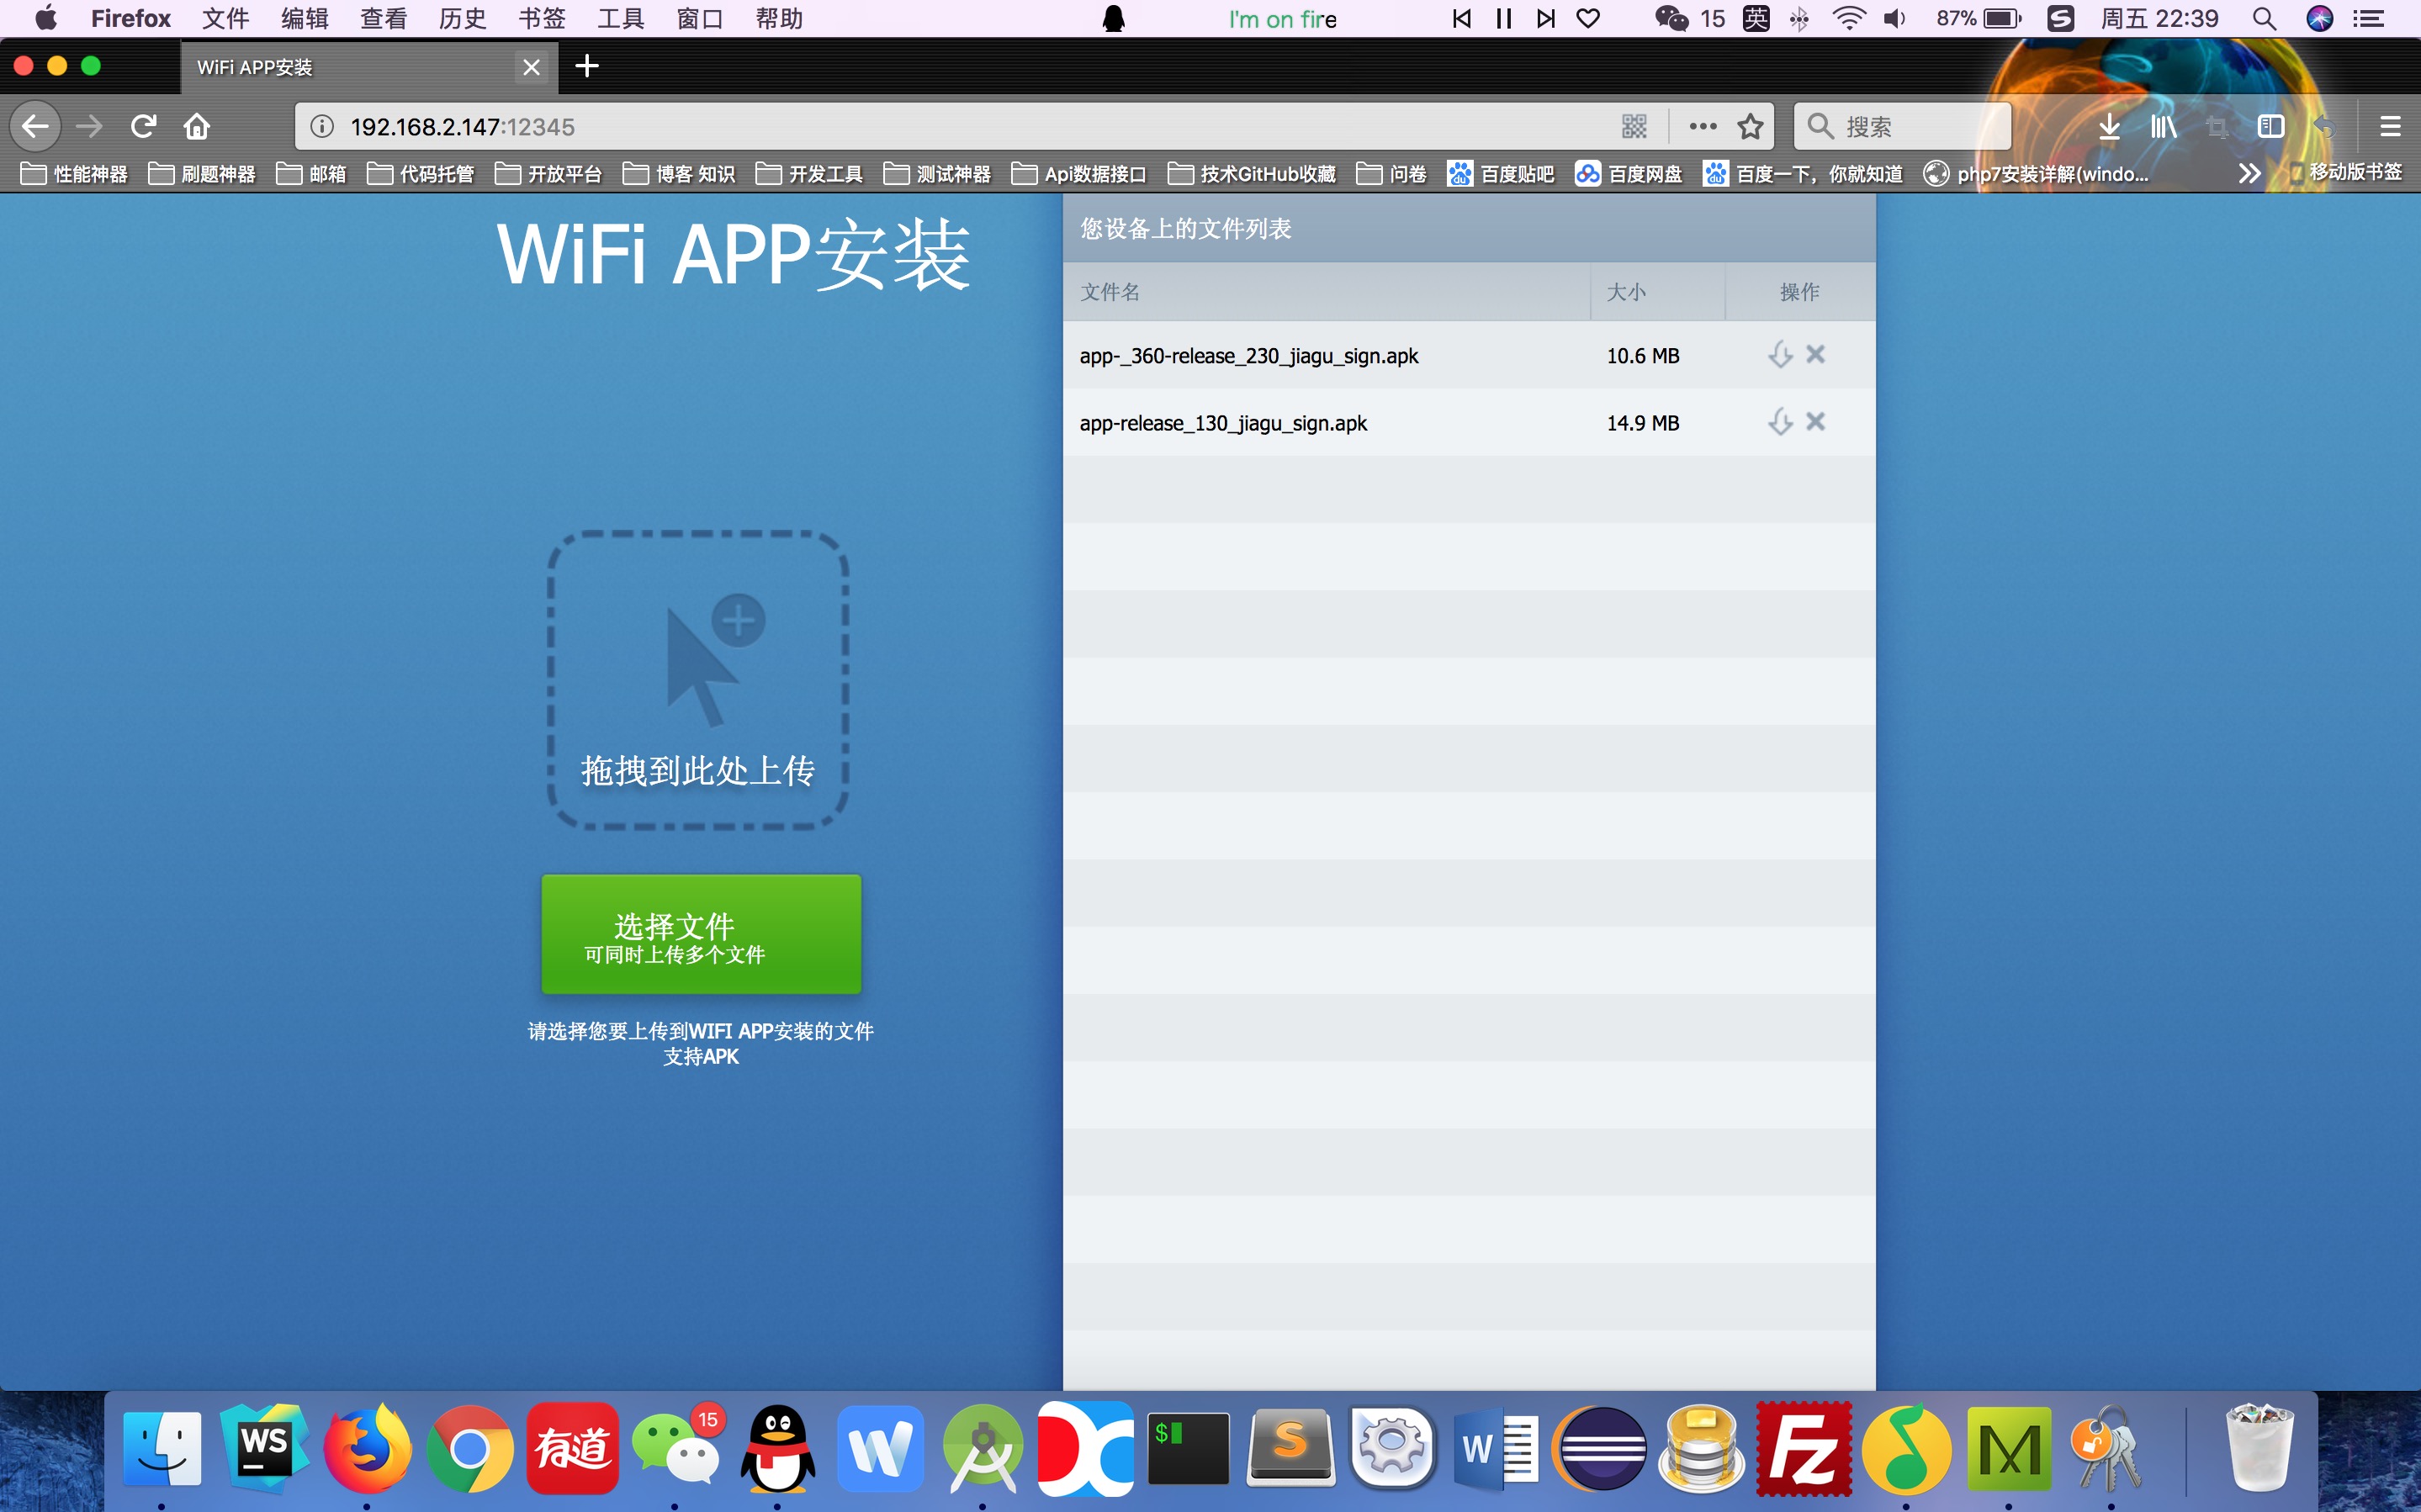The image size is (2421, 1512).
Task: Pause music in menu bar player
Action: tap(1503, 19)
